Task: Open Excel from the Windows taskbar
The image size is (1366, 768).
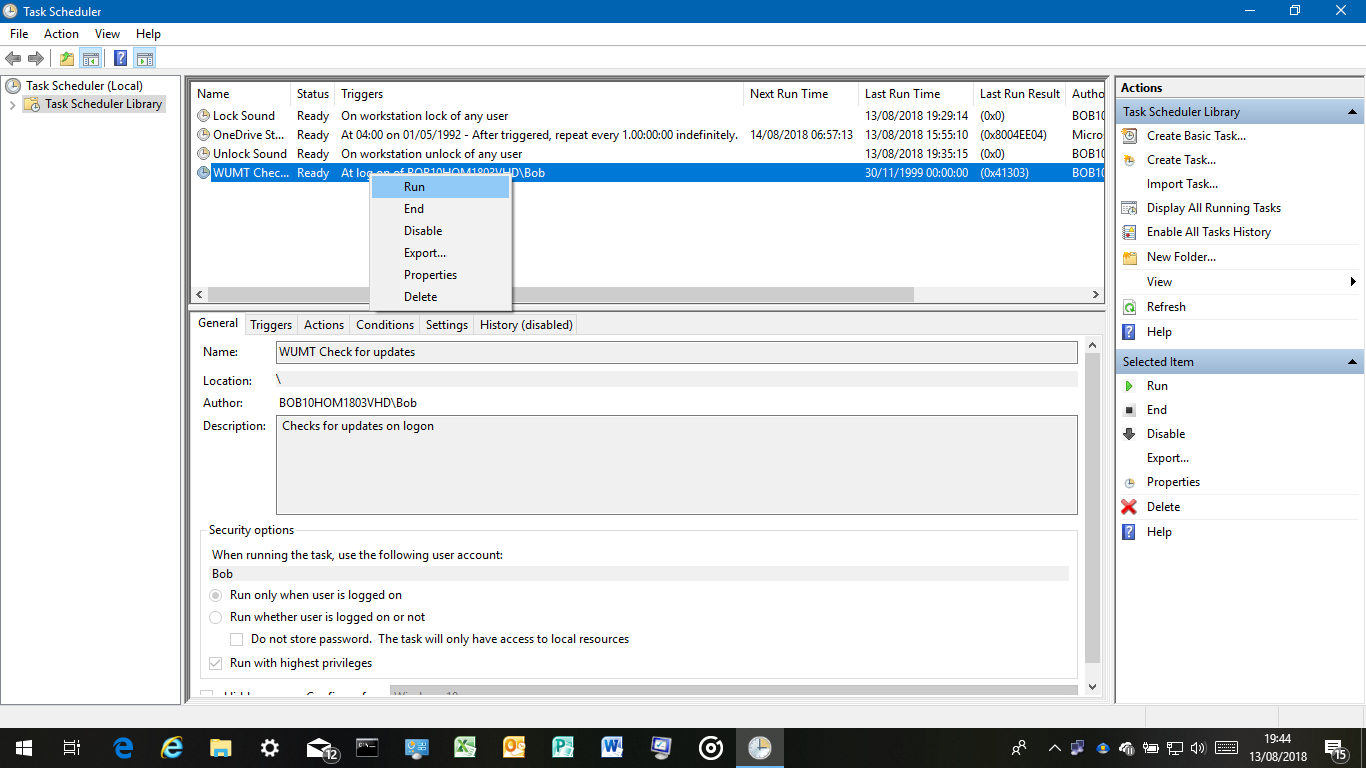Action: [x=465, y=747]
